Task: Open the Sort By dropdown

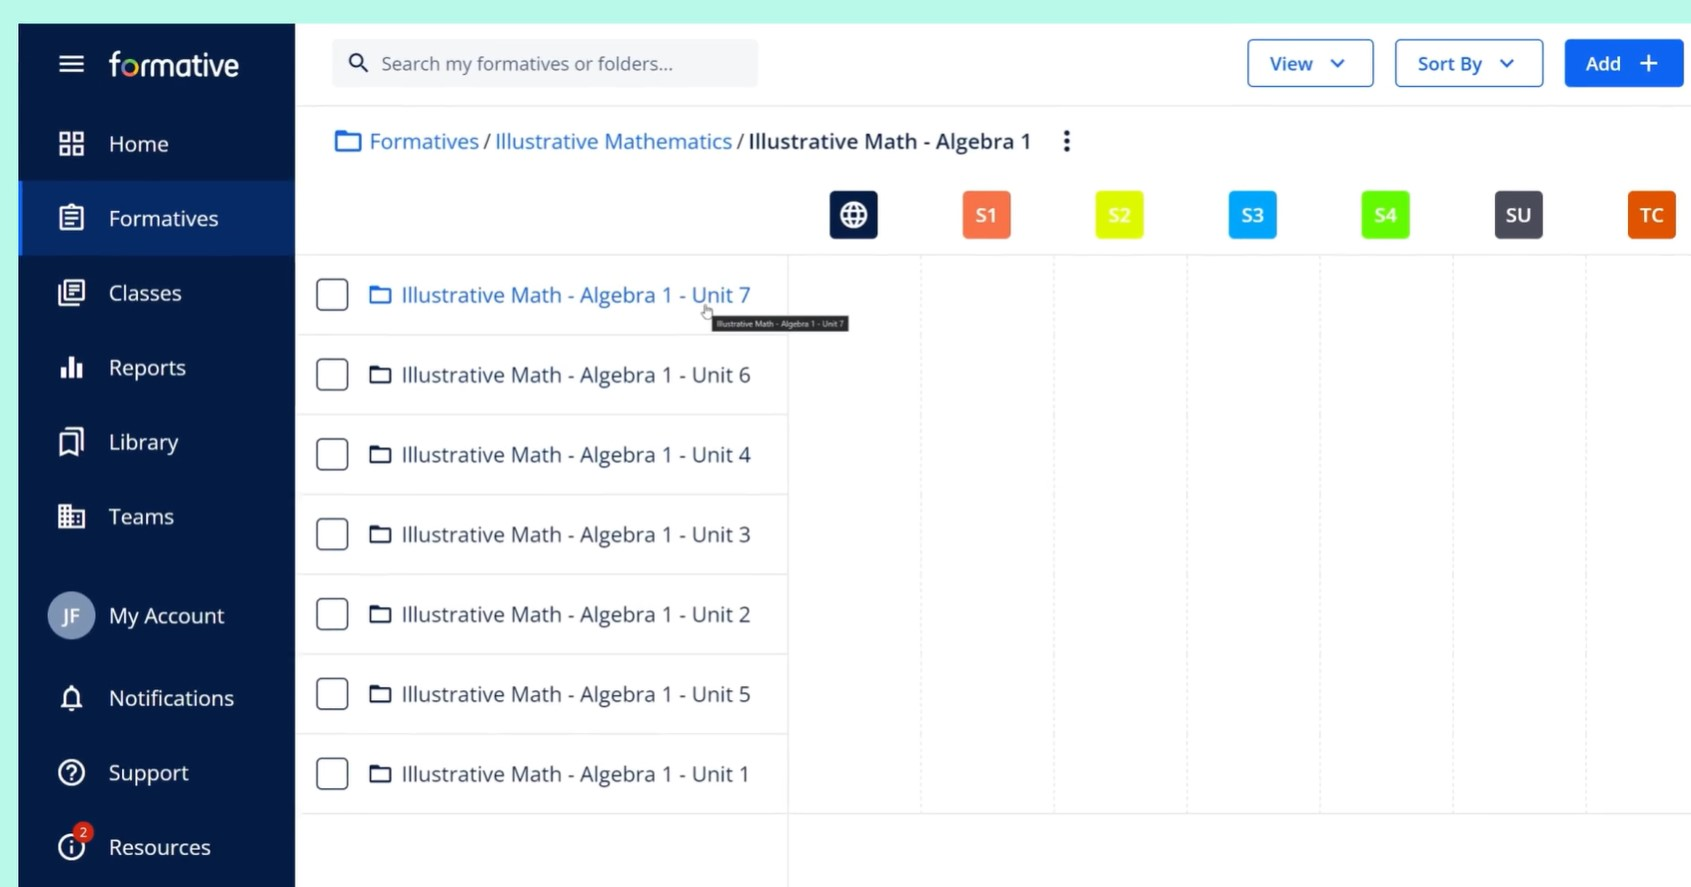Action: pyautogui.click(x=1468, y=64)
